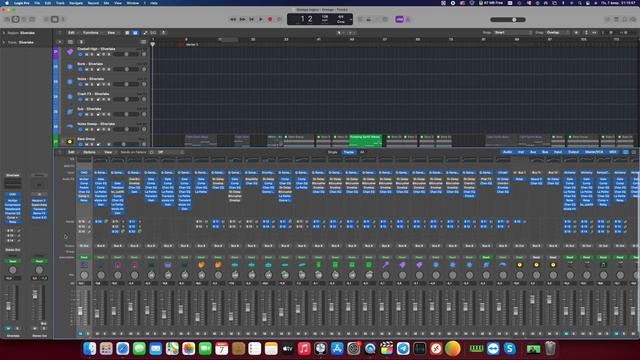640x360 pixels.
Task: Adjust the master volume slider in the control bar
Action: [x=508, y=20]
